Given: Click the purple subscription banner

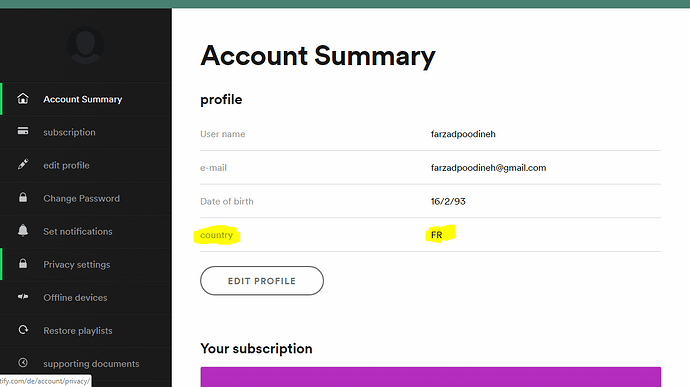Looking at the screenshot, I should point(430,377).
